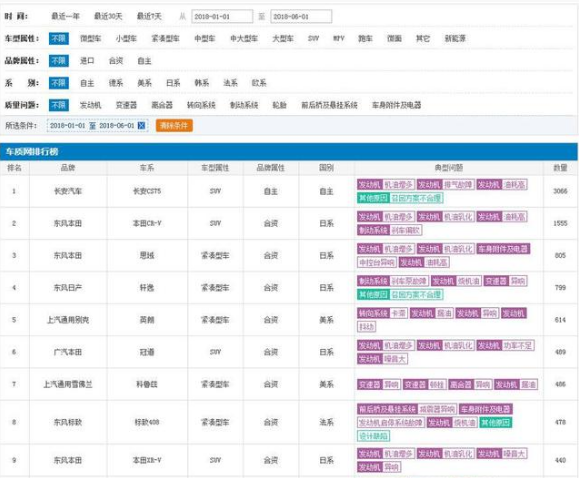This screenshot has width=579, height=478.
Task: Select 自主 in the 品牌属性 filter row
Action: 144,61
